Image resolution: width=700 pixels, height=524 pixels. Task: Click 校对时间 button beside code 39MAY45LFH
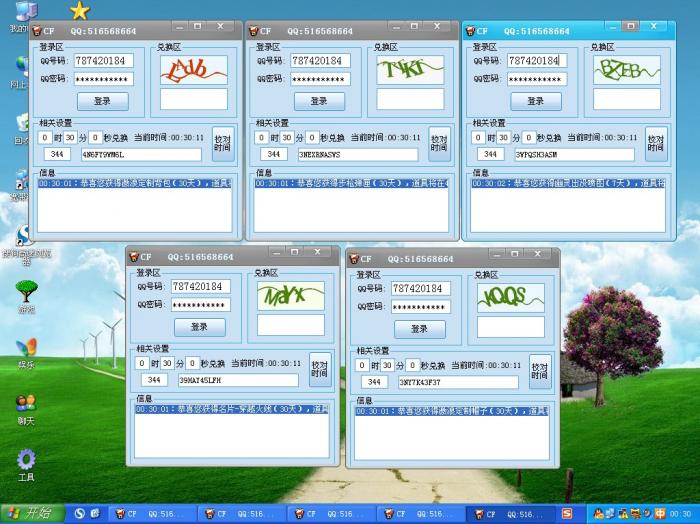click(320, 370)
